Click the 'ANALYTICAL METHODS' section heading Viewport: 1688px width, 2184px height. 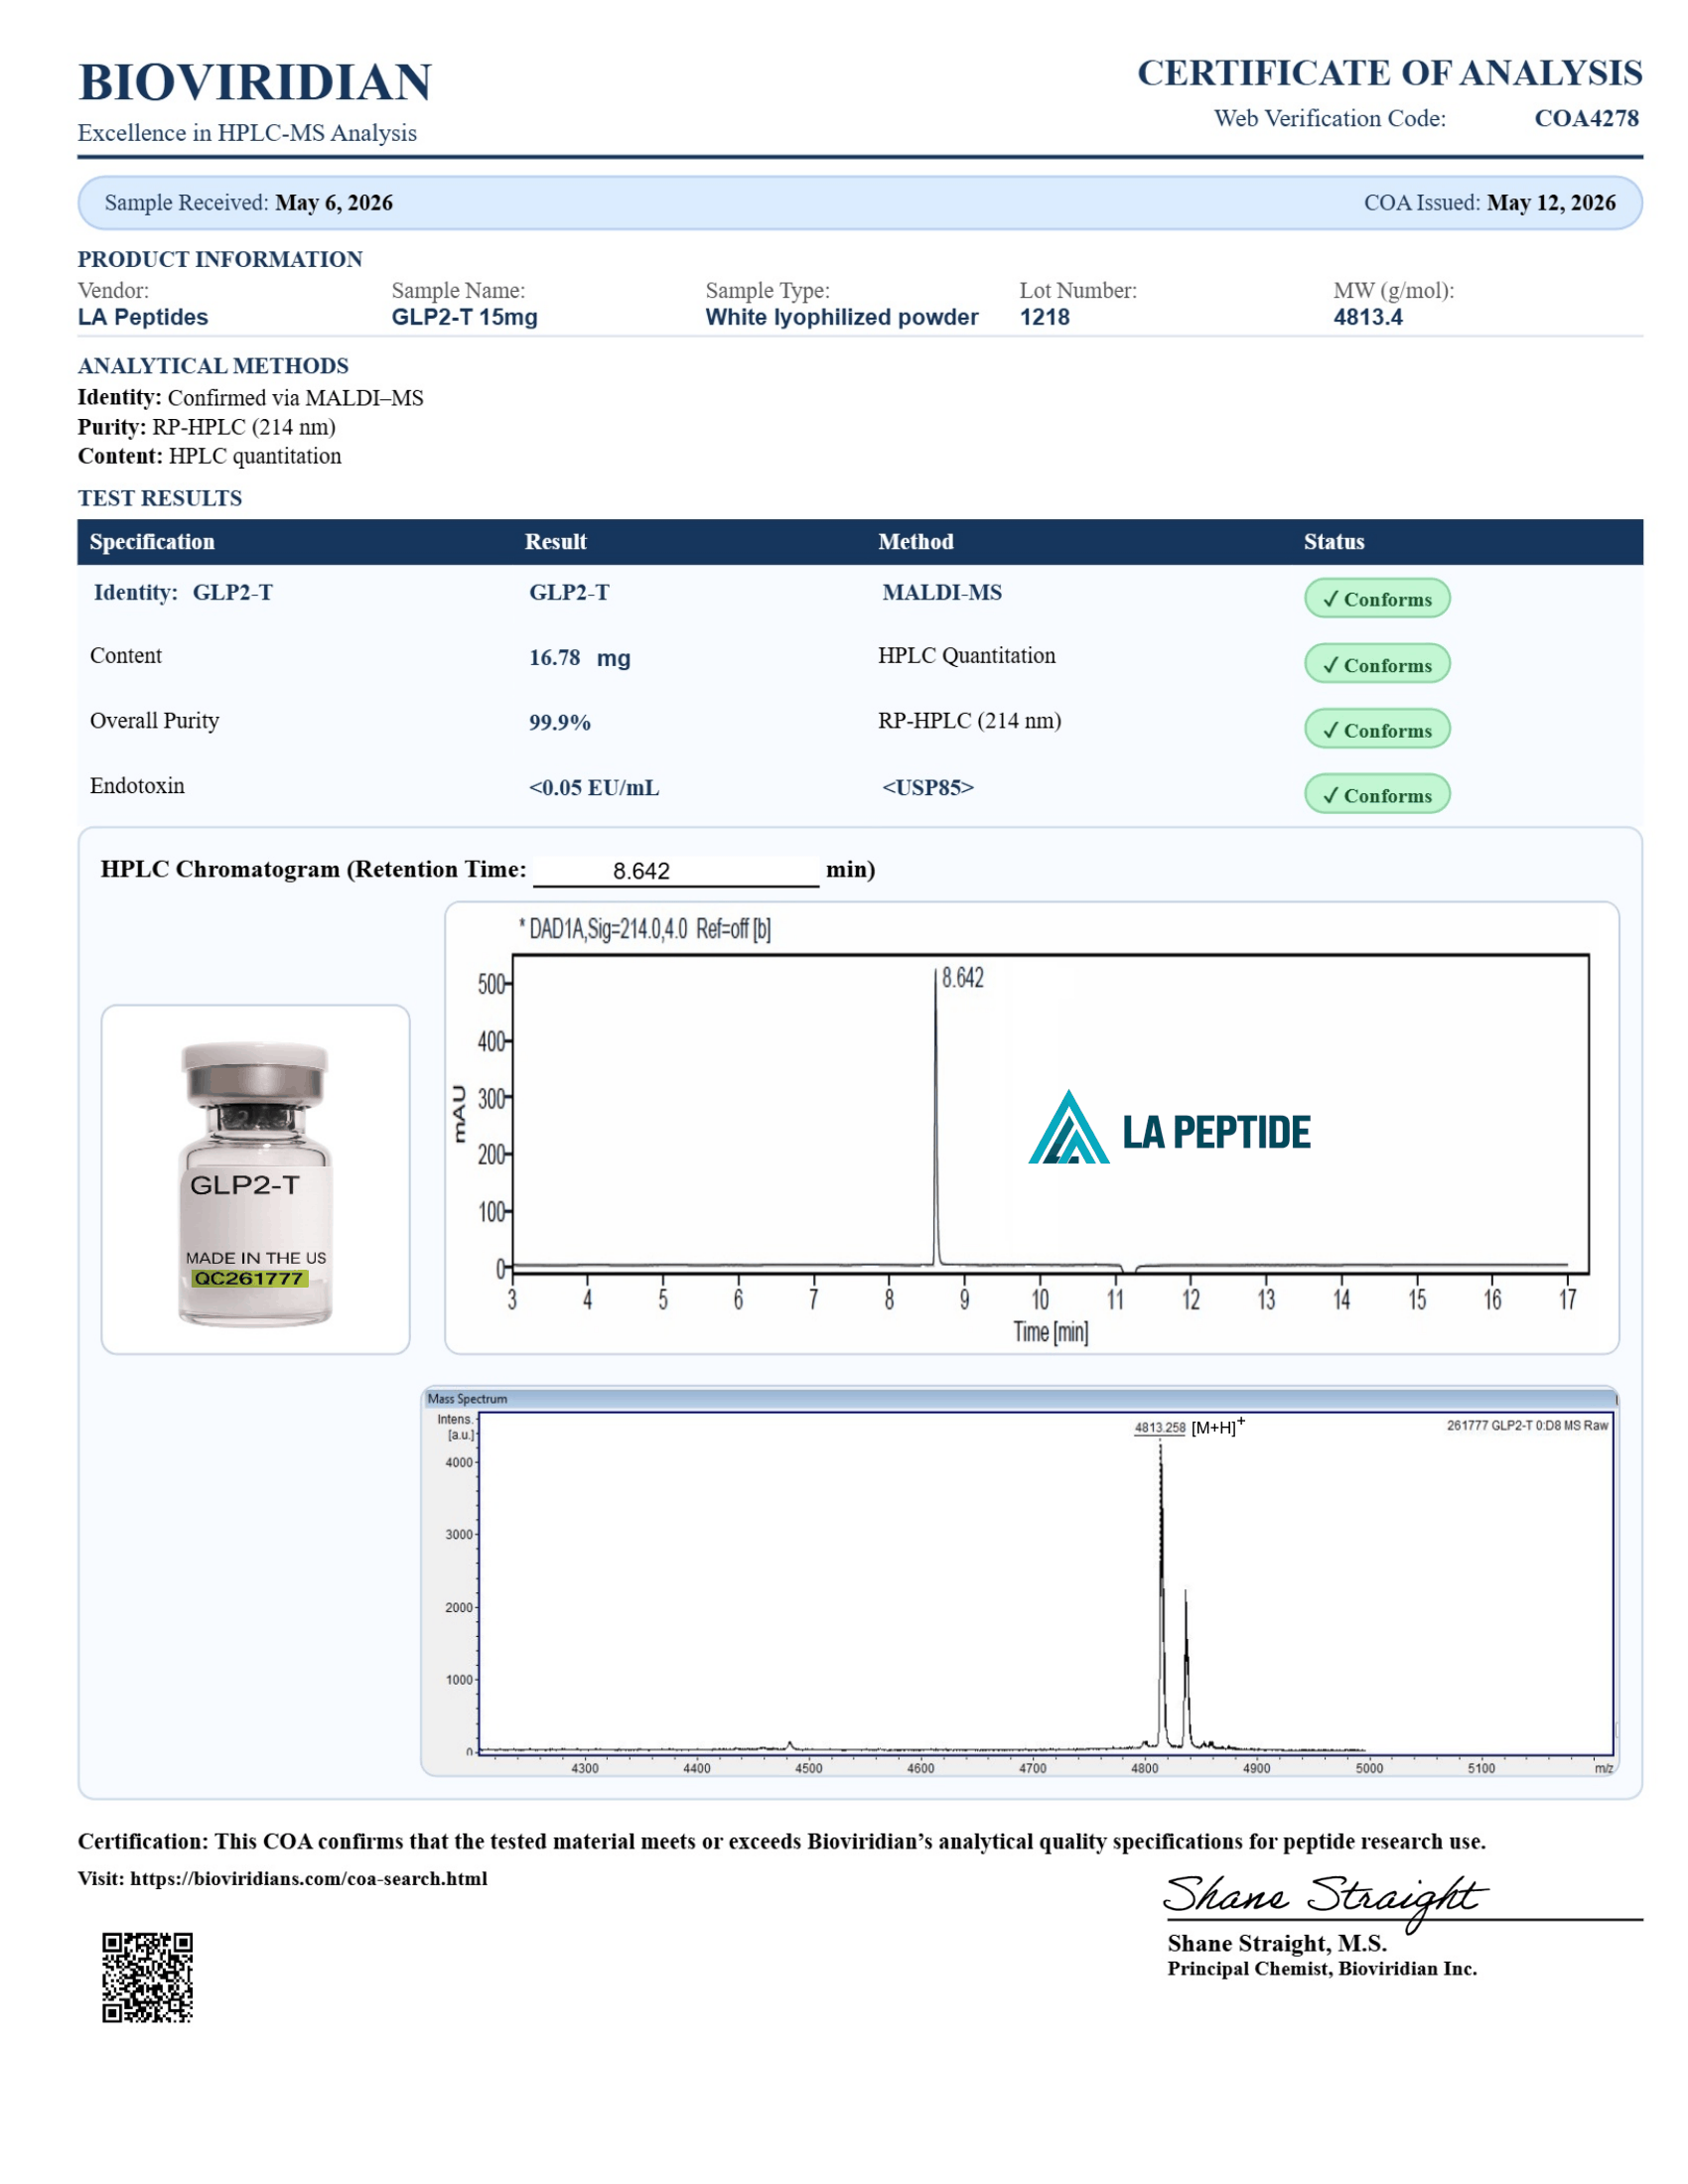click(x=213, y=366)
